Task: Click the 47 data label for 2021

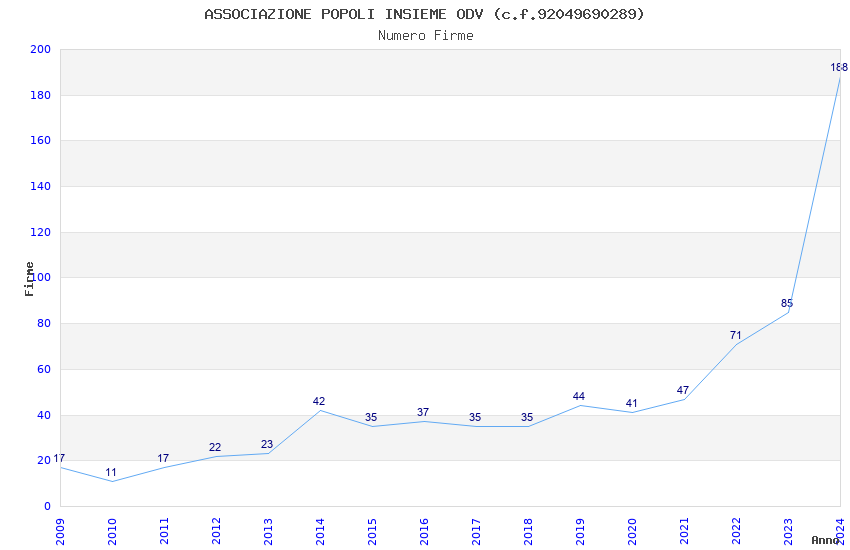Action: point(682,390)
